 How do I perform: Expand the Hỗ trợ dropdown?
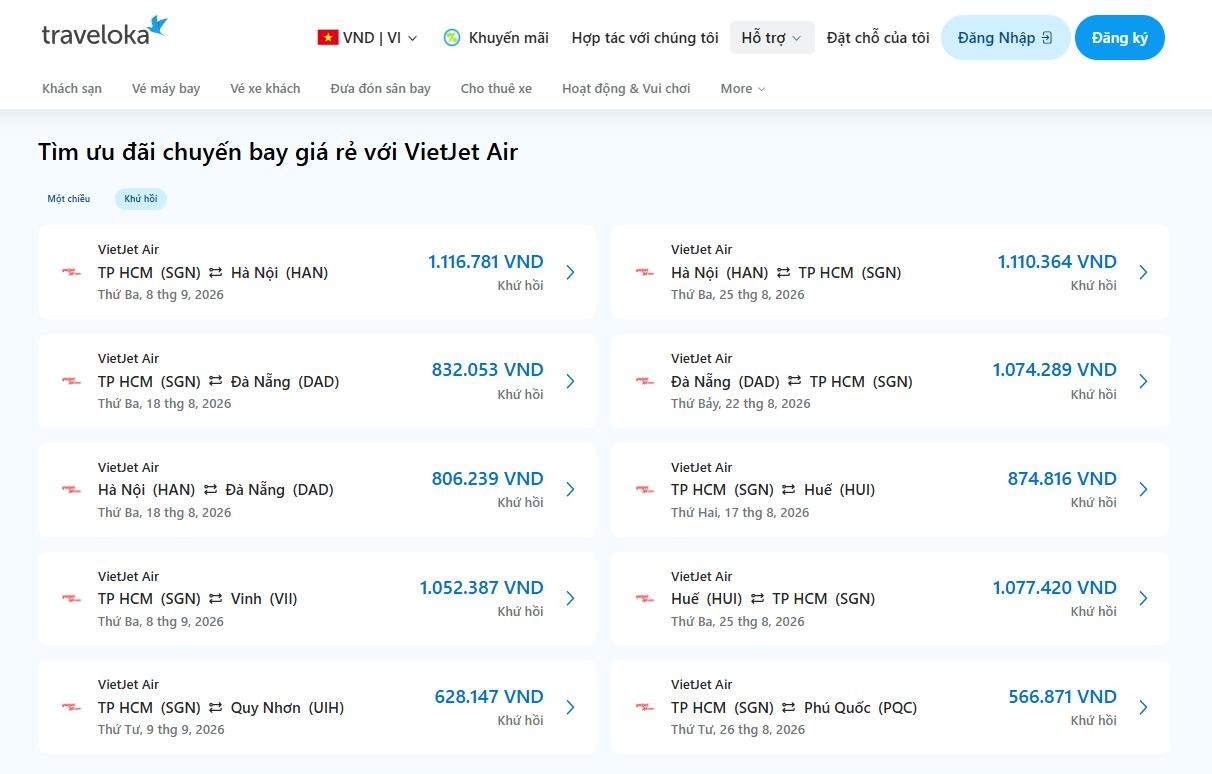click(x=771, y=37)
